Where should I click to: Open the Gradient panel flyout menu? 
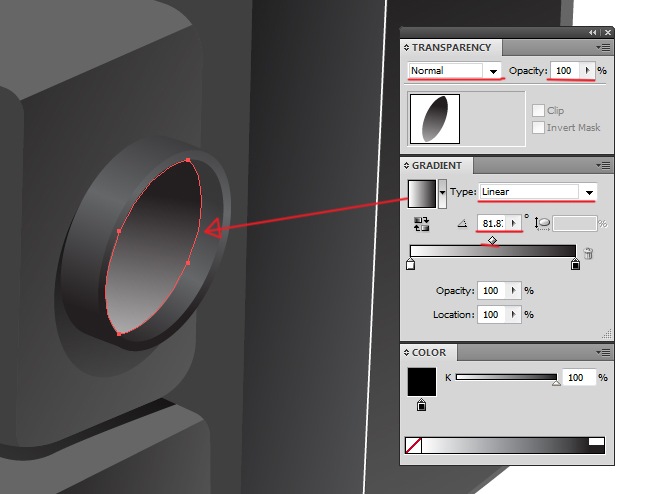603,166
